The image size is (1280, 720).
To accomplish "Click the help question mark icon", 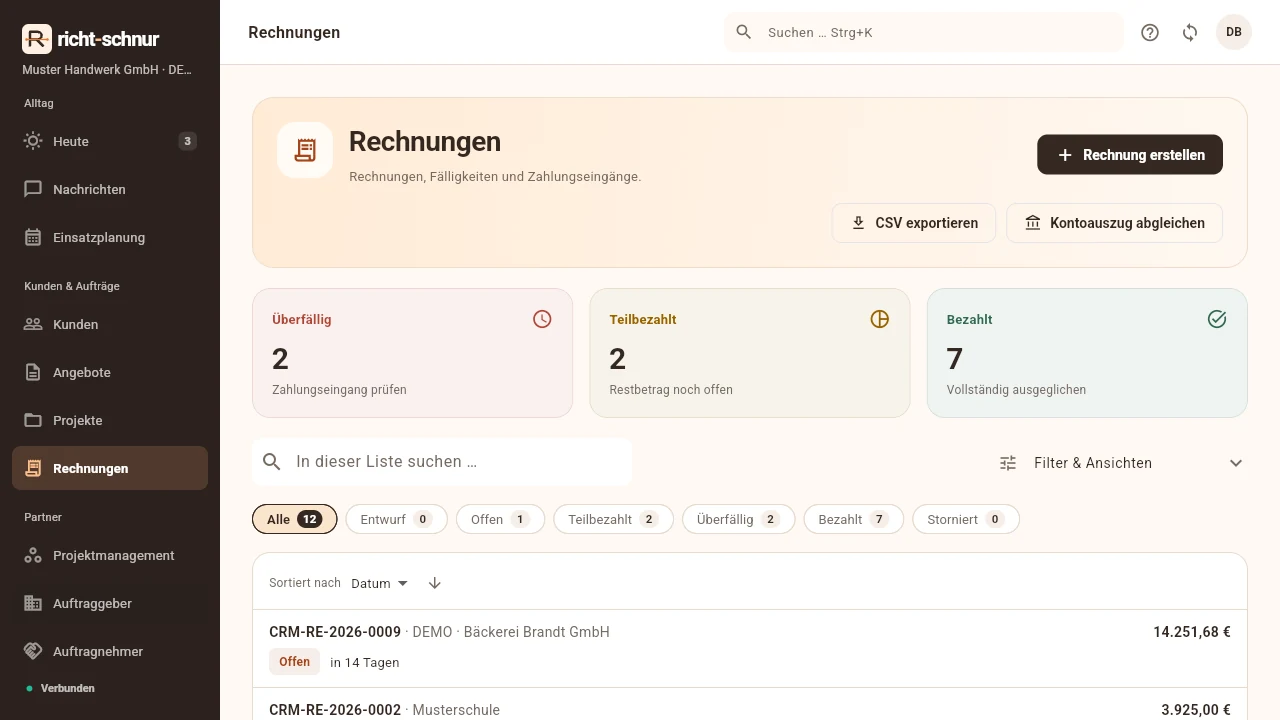I will pyautogui.click(x=1150, y=32).
